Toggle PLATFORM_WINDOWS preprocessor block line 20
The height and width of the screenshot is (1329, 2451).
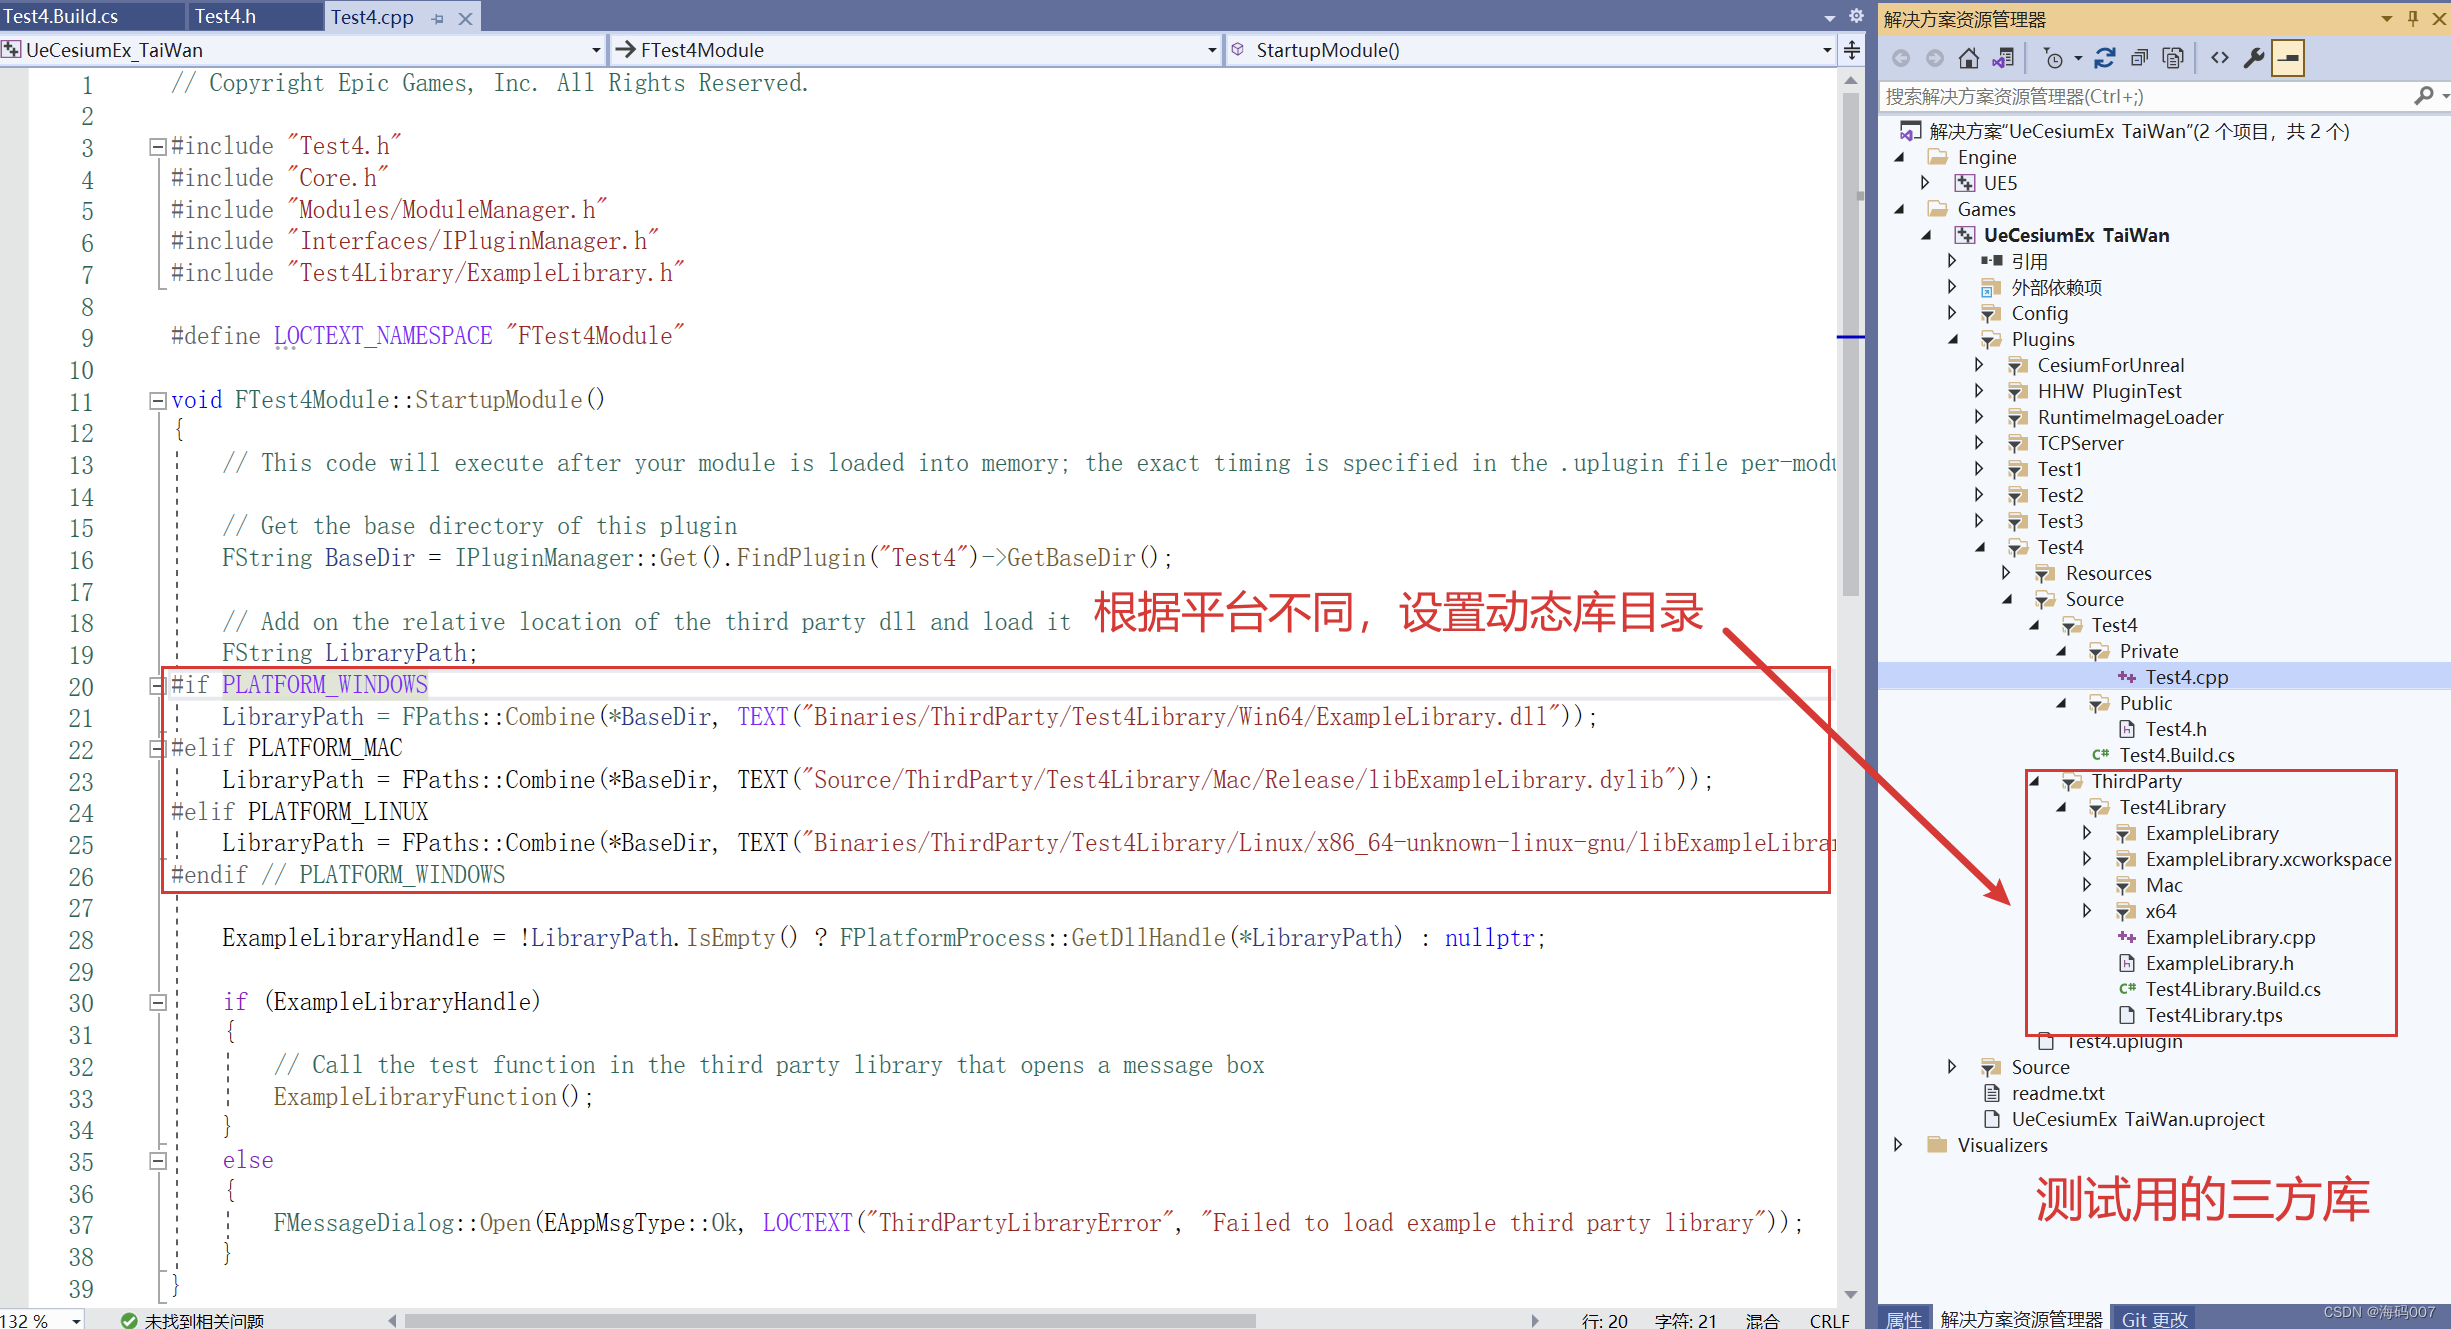pyautogui.click(x=151, y=684)
